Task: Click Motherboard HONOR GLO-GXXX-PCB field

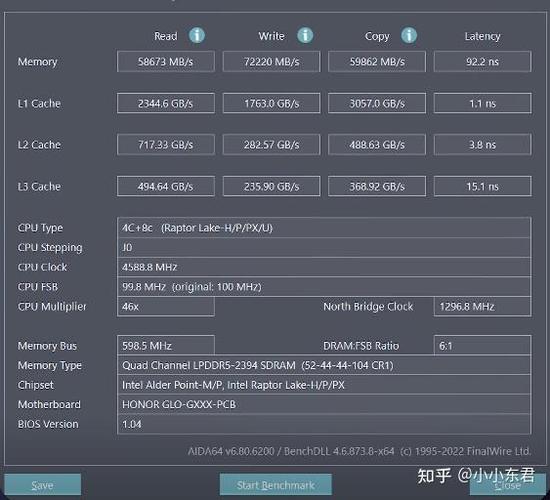Action: click(x=324, y=405)
